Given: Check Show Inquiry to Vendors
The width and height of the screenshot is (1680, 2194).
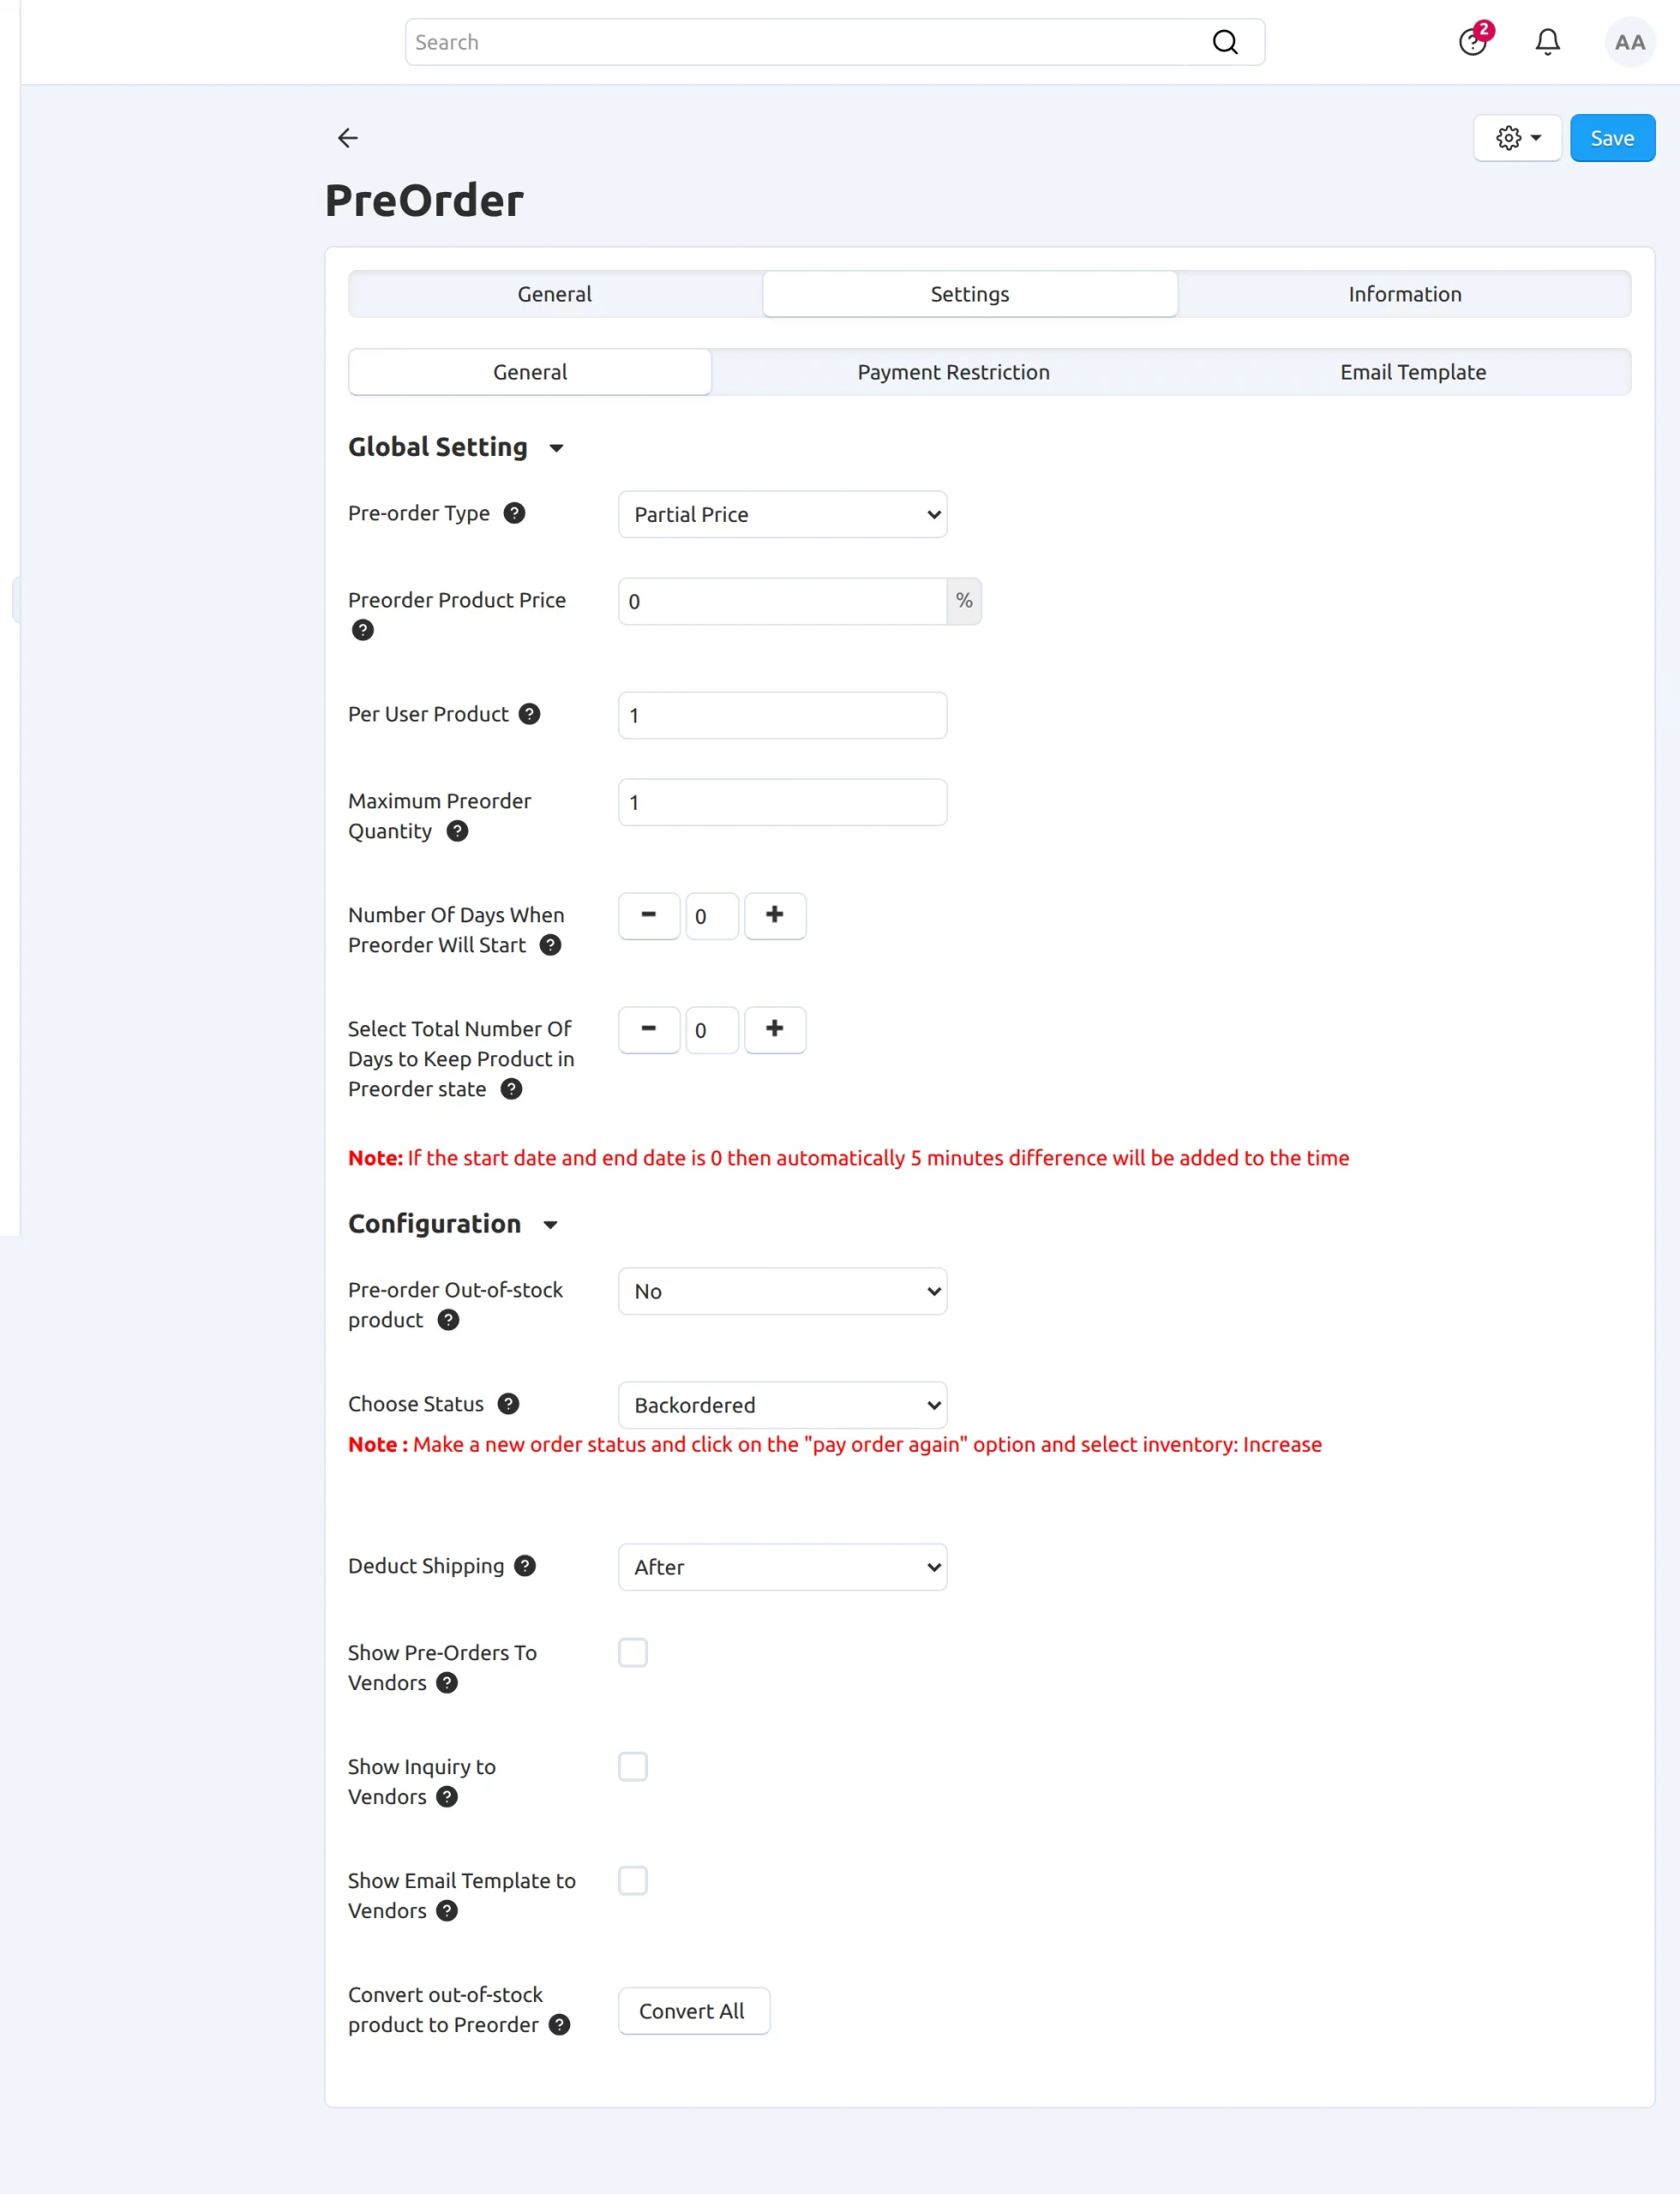Looking at the screenshot, I should coord(633,1766).
